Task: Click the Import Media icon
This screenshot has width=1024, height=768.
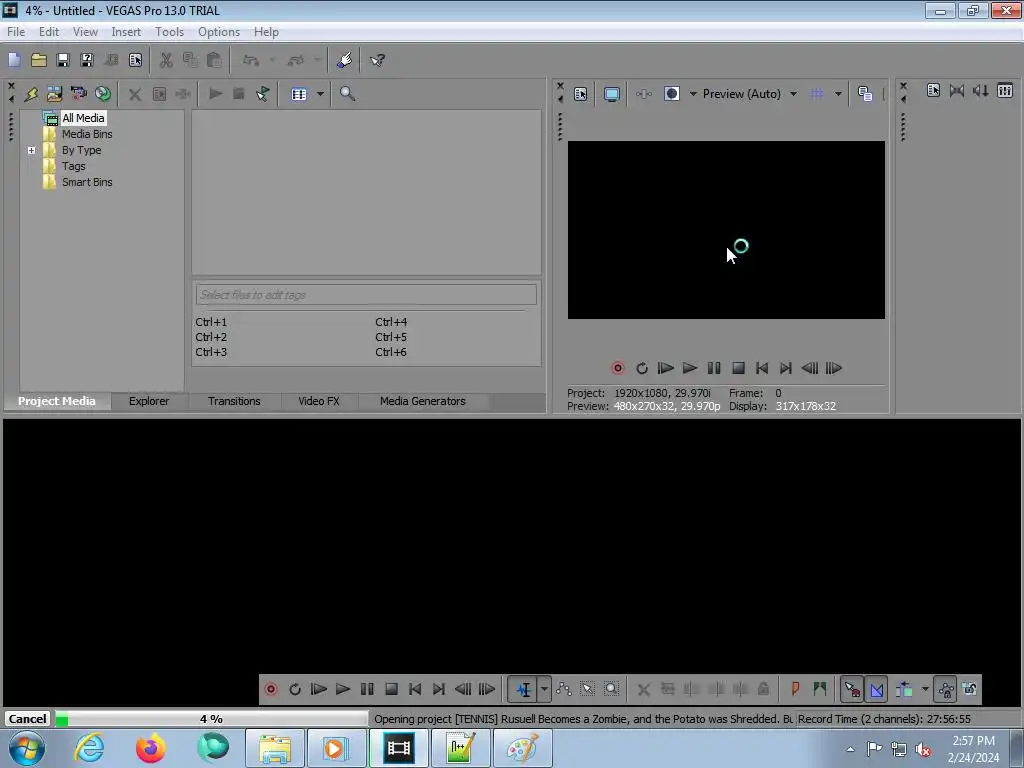Action: (x=54, y=94)
